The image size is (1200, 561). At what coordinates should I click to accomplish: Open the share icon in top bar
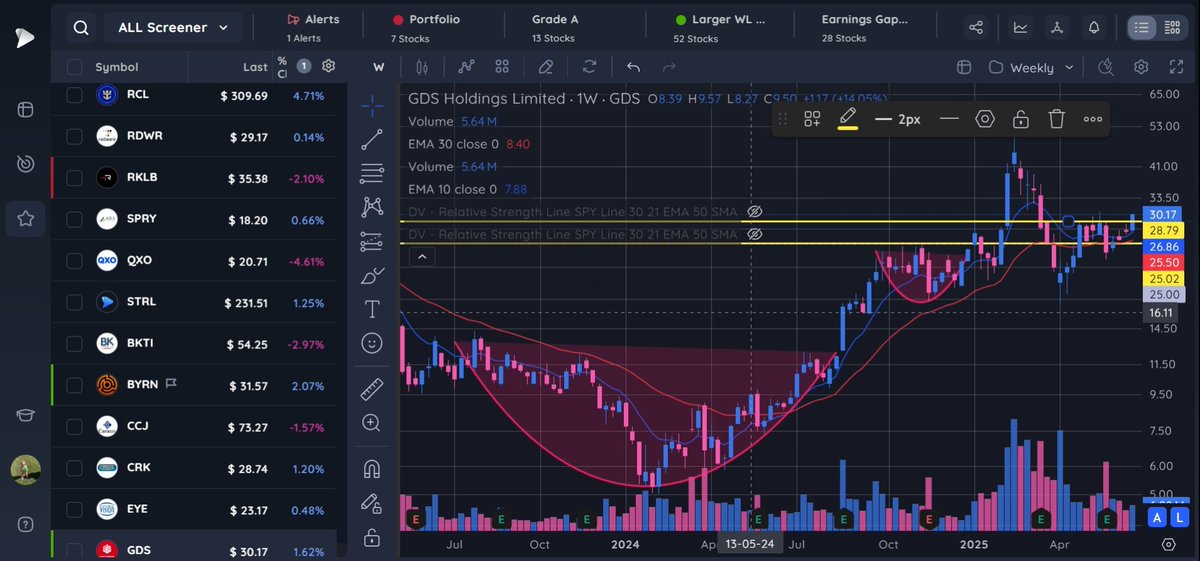coord(977,28)
